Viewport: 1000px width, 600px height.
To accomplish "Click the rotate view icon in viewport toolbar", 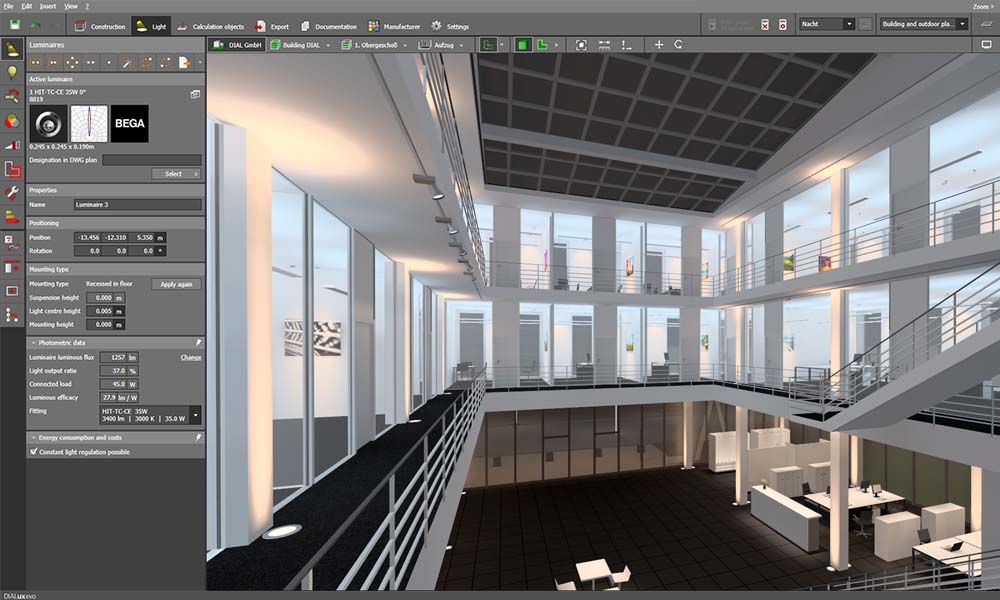I will (678, 45).
